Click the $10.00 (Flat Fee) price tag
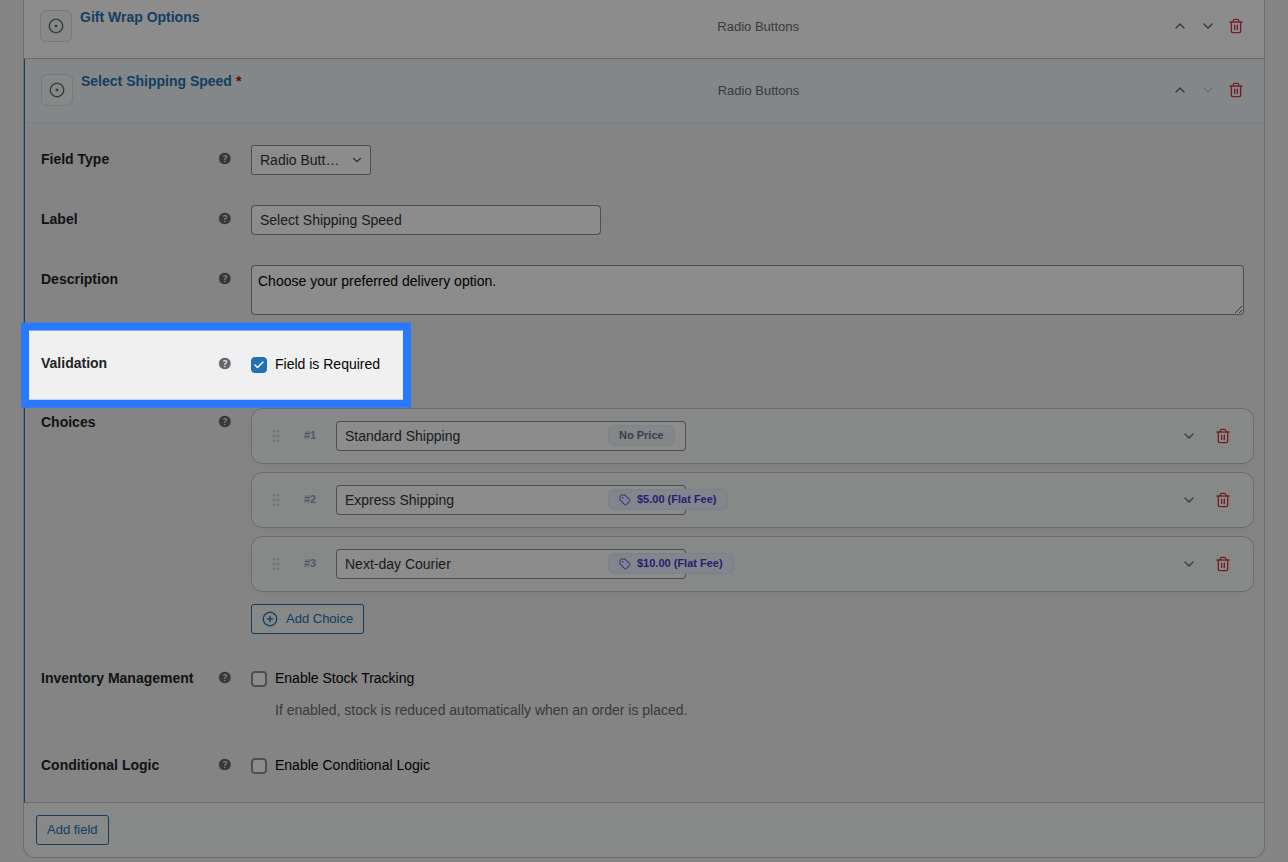This screenshot has width=1288, height=862. [671, 563]
